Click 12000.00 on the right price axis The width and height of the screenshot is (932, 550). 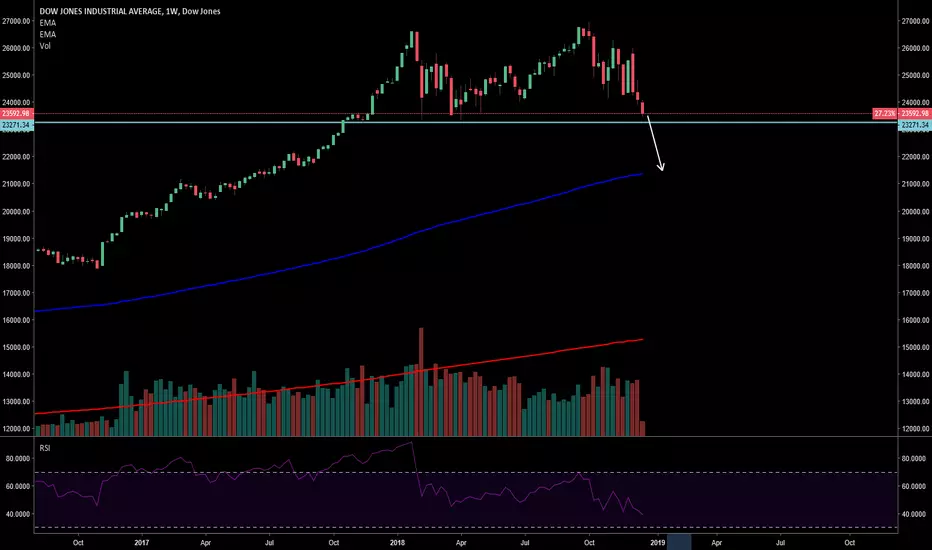pos(915,429)
